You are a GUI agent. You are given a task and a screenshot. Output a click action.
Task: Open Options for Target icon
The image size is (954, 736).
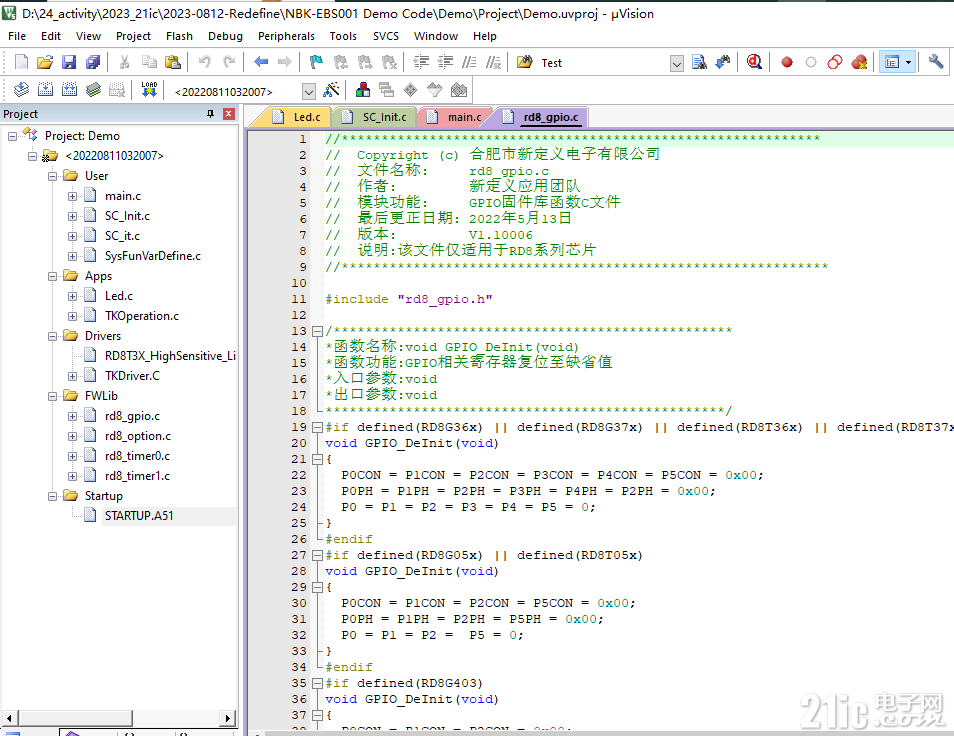tap(332, 90)
